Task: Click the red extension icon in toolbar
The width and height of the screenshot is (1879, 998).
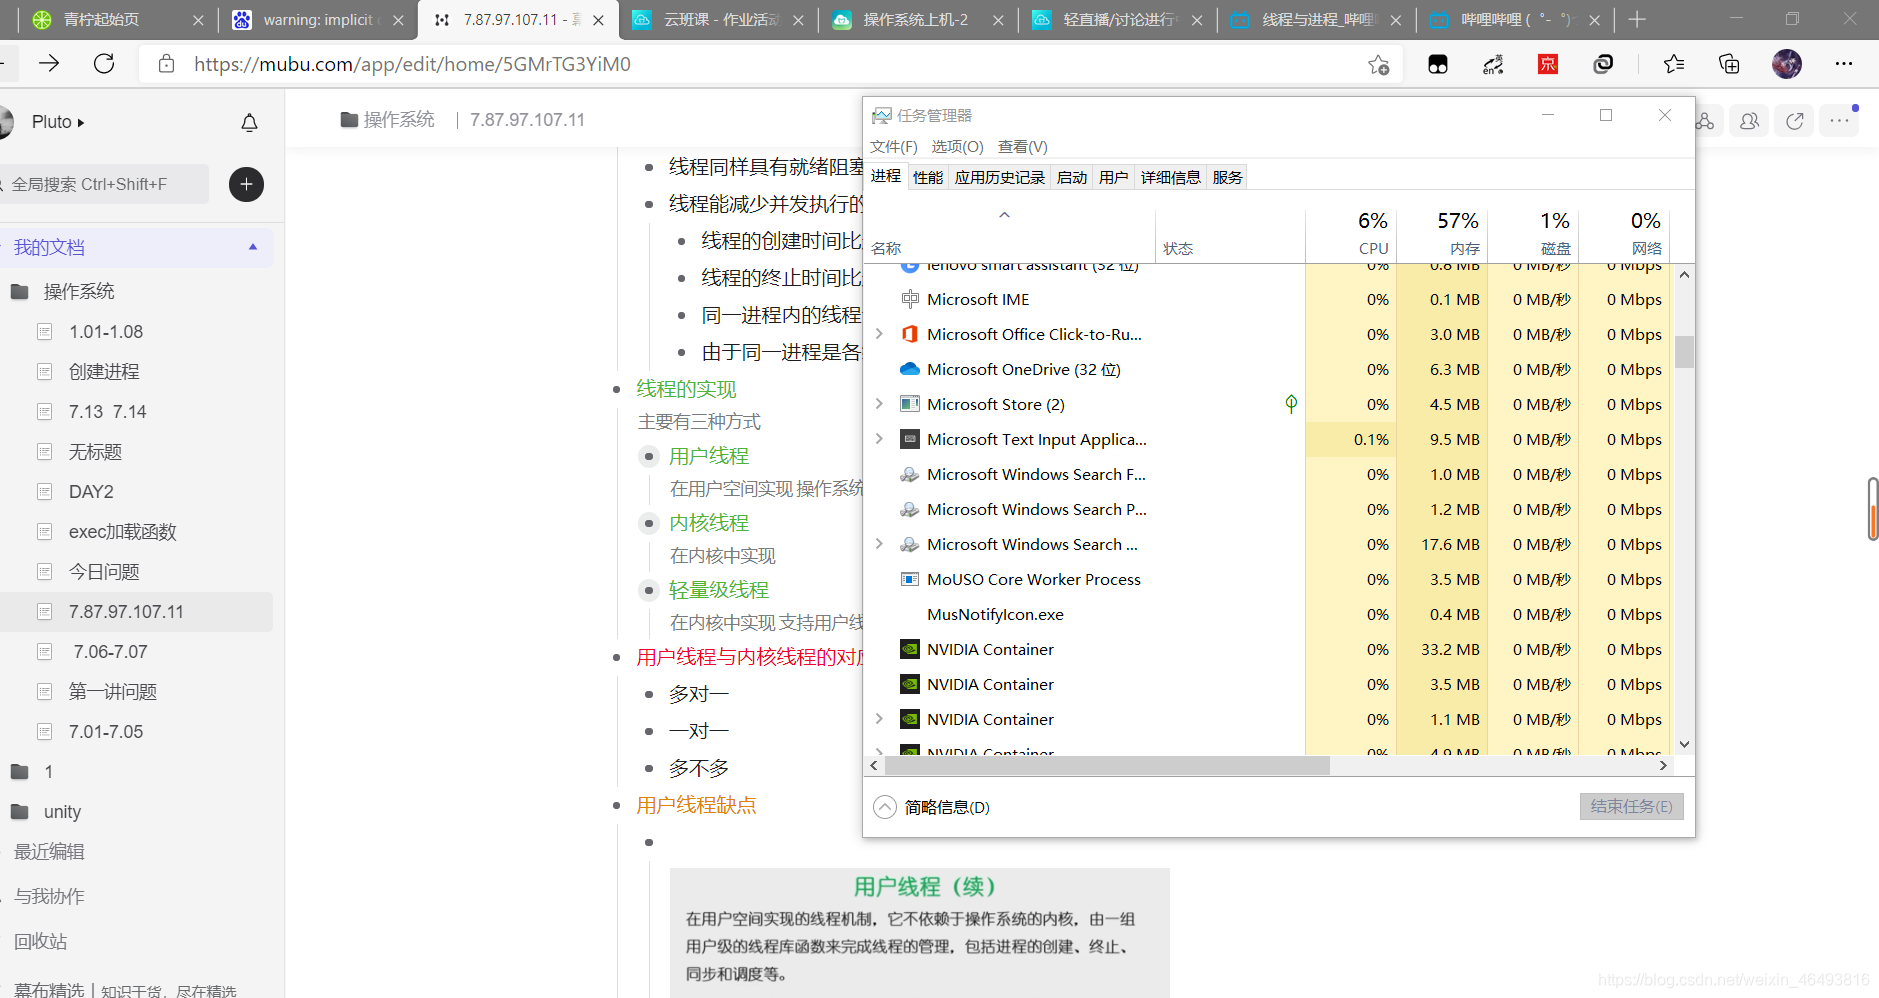Action: click(x=1548, y=64)
